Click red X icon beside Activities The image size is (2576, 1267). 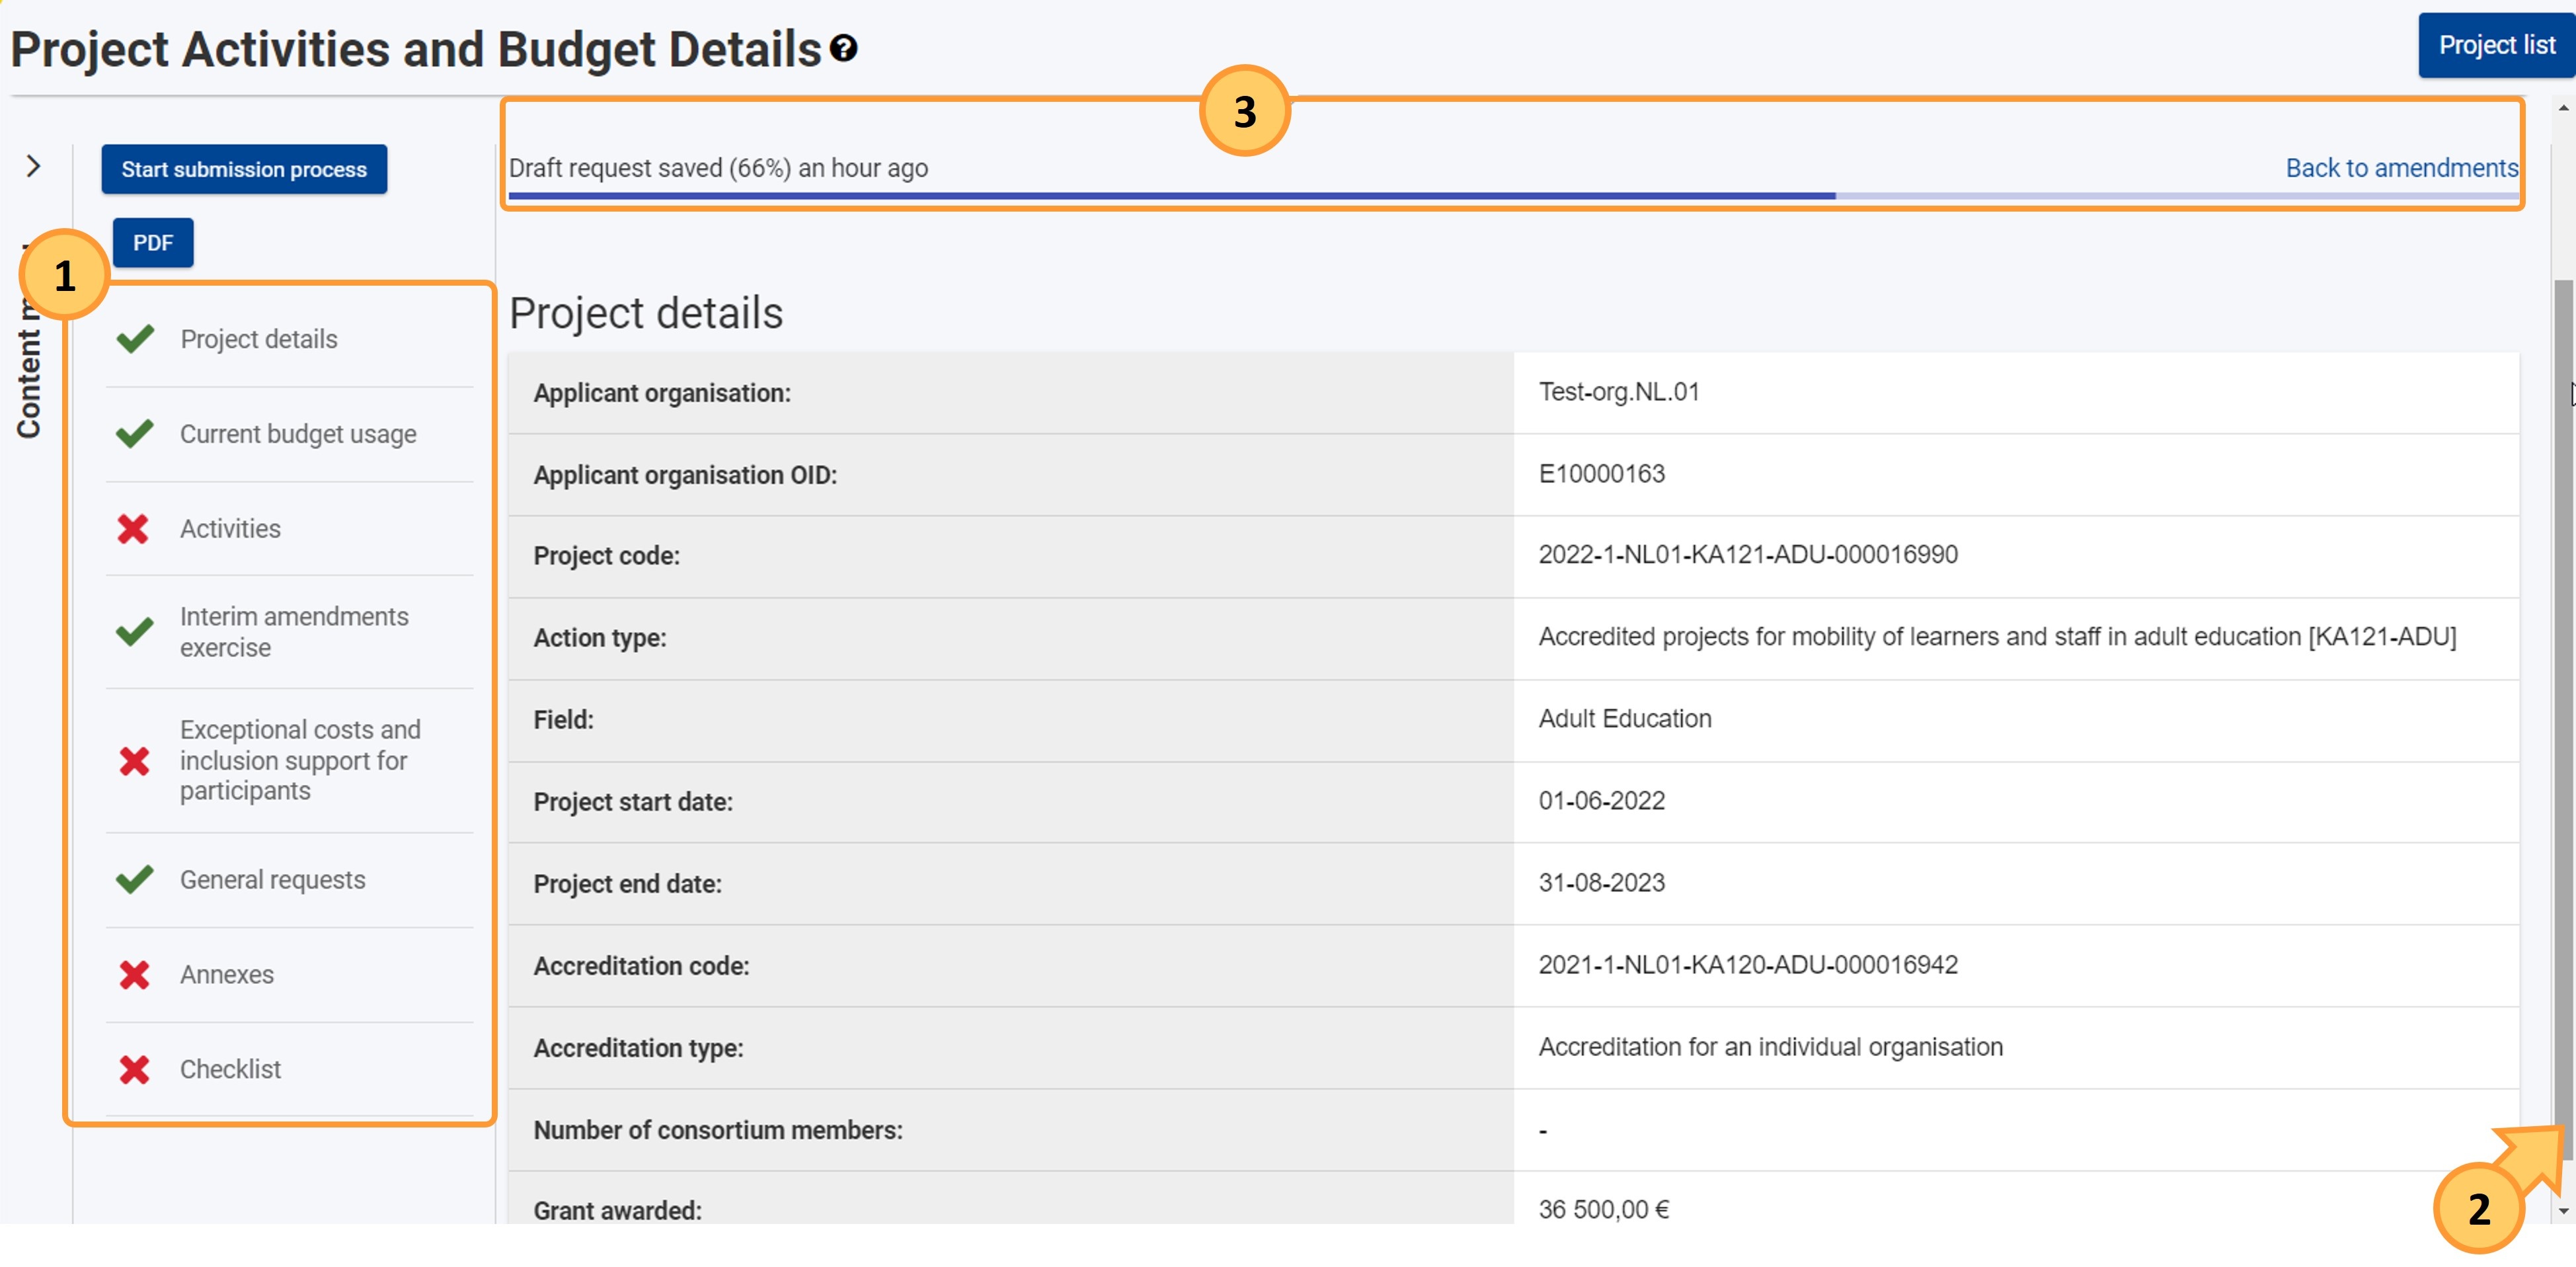pyautogui.click(x=133, y=528)
